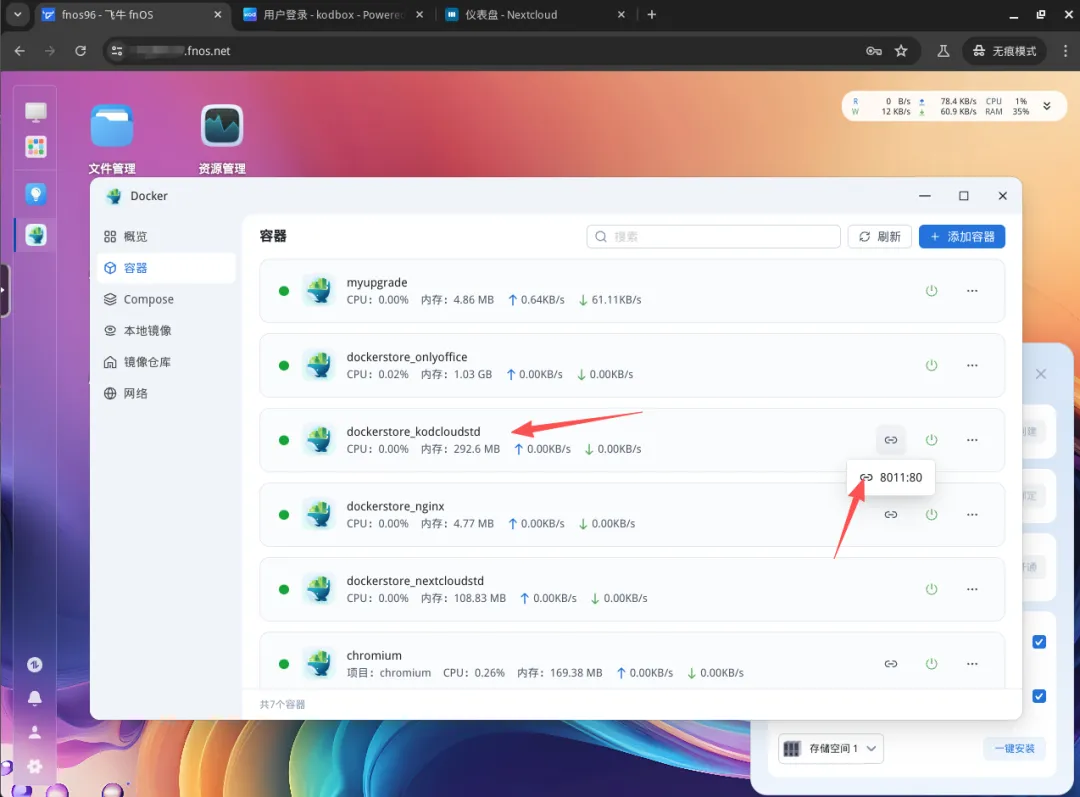Open the 文件管理 desktop icon

112,126
